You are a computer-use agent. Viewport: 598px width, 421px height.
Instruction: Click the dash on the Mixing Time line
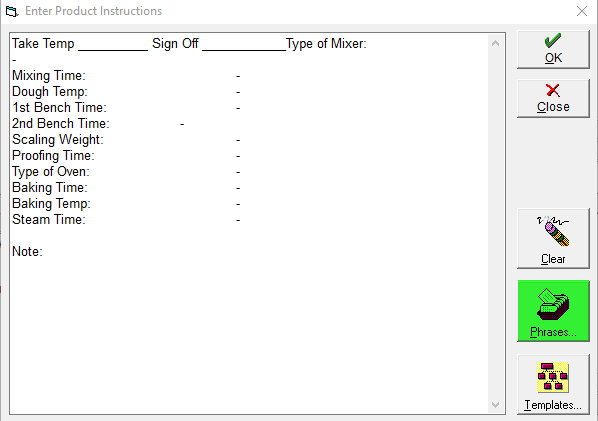pos(238,76)
